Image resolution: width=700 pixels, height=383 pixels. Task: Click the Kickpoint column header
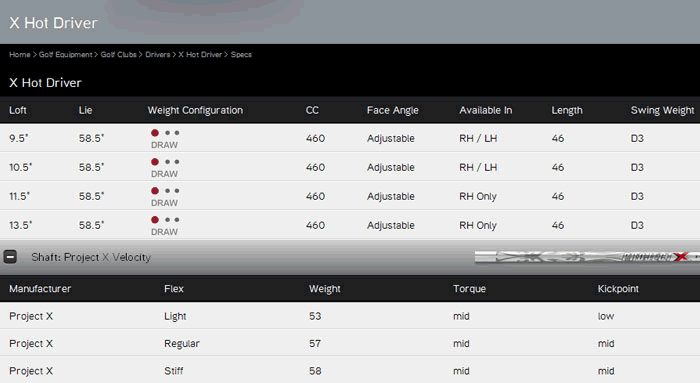click(x=618, y=289)
